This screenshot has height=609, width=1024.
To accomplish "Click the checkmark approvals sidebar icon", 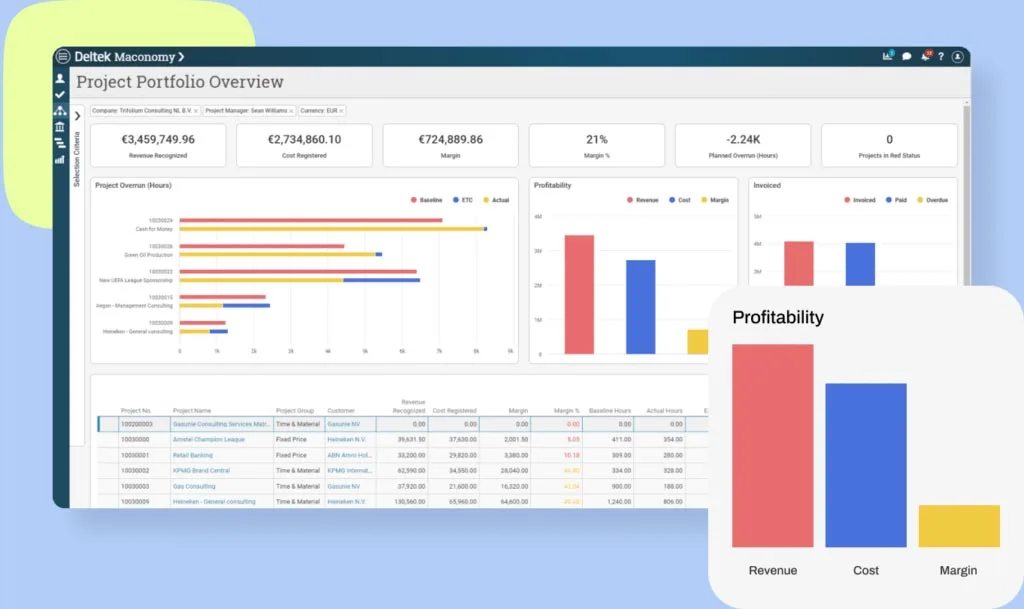I will coord(60,95).
